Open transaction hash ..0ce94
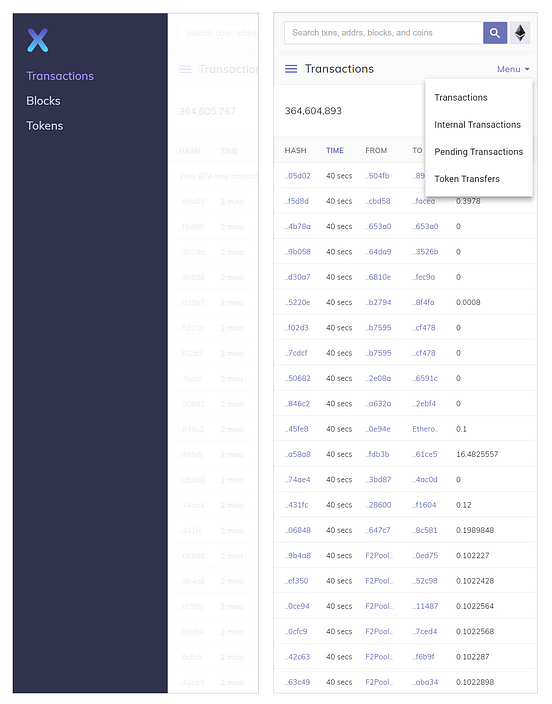The image size is (552, 704). point(297,606)
